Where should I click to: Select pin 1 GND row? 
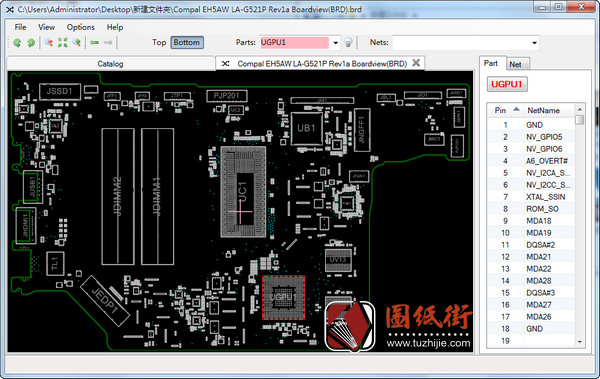(531, 125)
